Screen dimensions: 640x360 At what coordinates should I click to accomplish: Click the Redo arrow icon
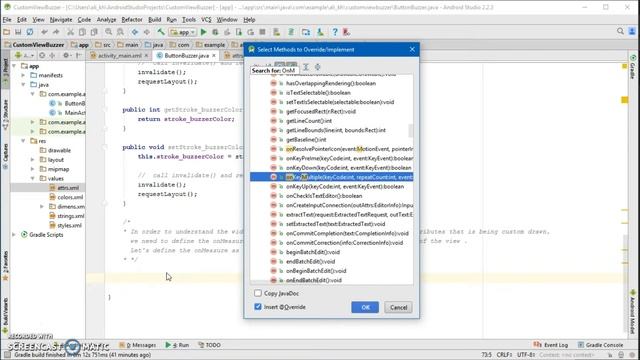point(56,32)
